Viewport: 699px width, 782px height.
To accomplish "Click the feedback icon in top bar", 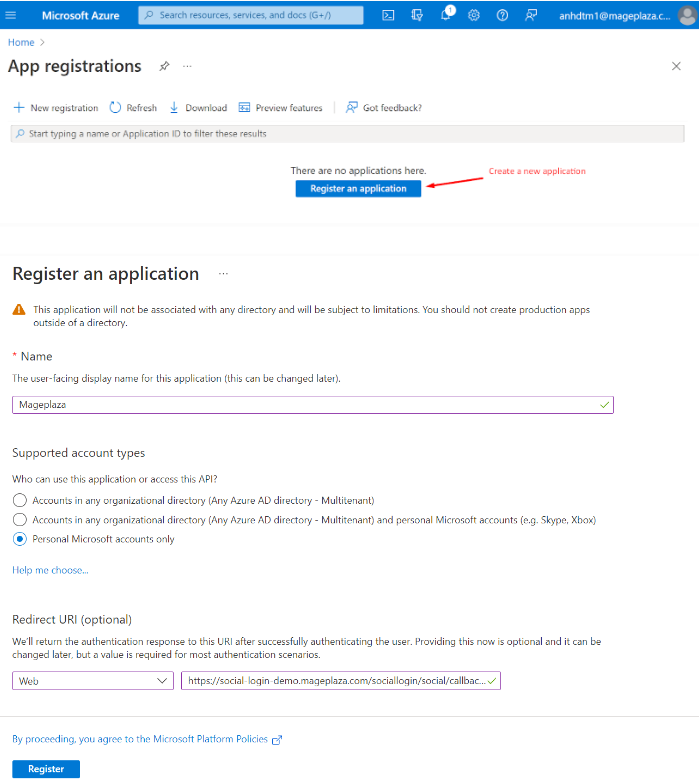I will (x=531, y=15).
